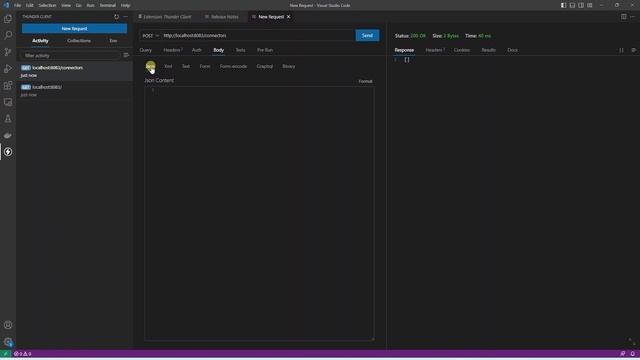Choose Xml body type

[x=168, y=66]
